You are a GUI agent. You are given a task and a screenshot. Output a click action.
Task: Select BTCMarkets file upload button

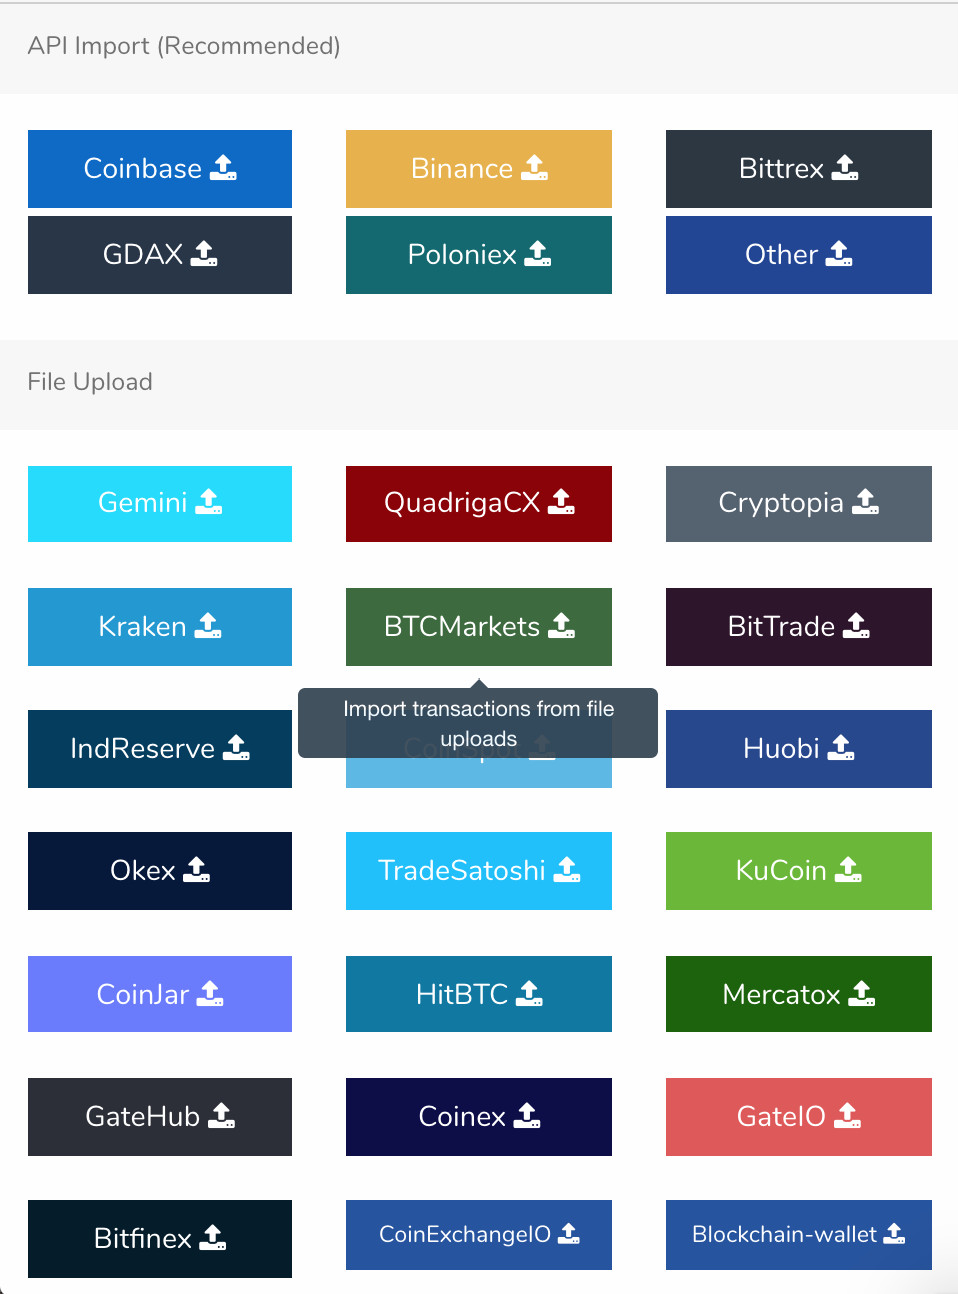478,627
